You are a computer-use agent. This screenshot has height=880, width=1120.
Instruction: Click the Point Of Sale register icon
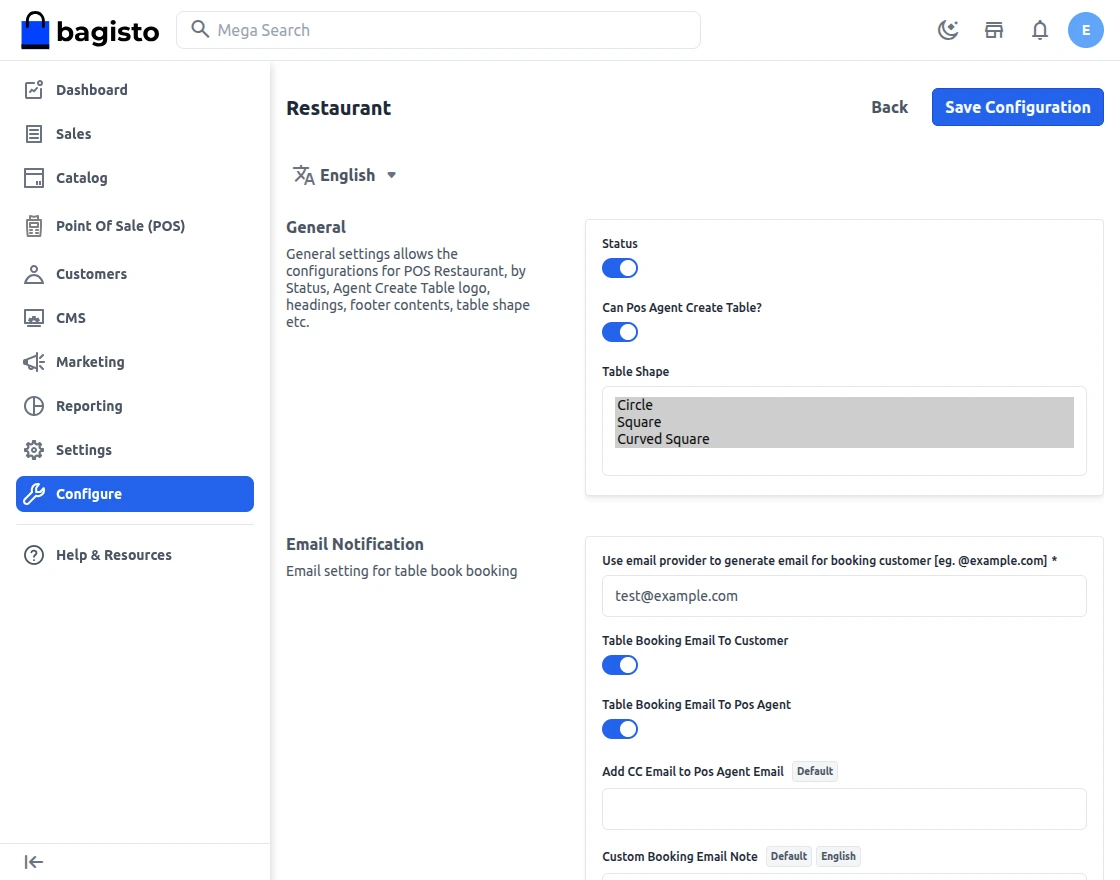pyautogui.click(x=34, y=226)
